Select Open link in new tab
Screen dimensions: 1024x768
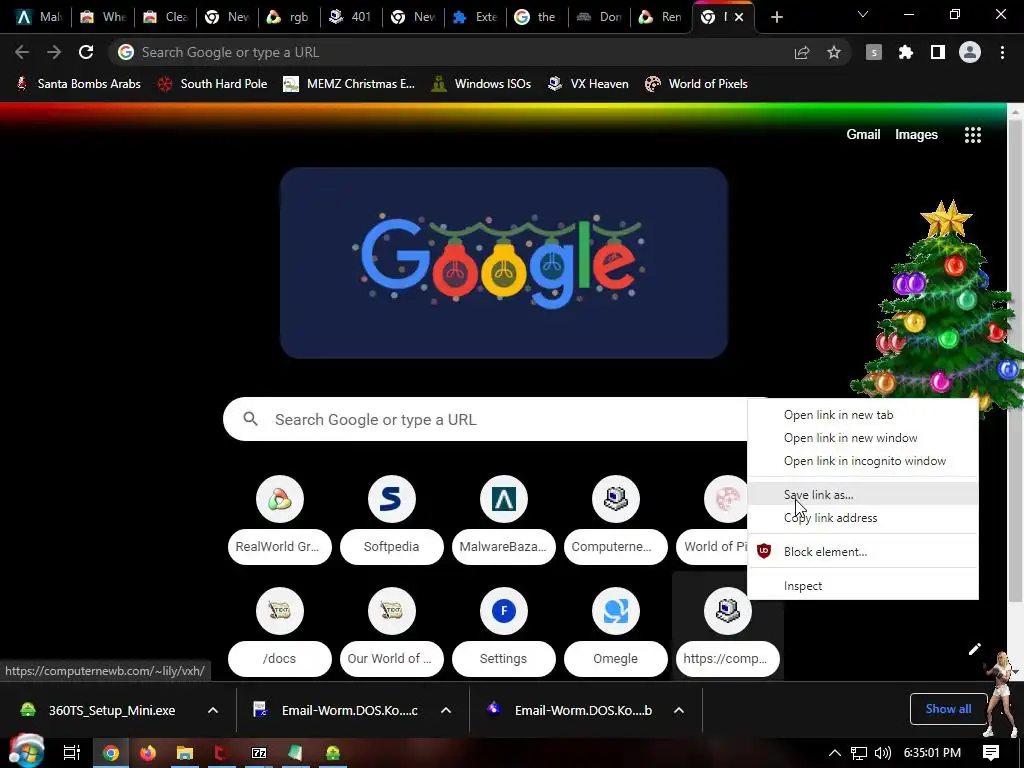(863, 415)
